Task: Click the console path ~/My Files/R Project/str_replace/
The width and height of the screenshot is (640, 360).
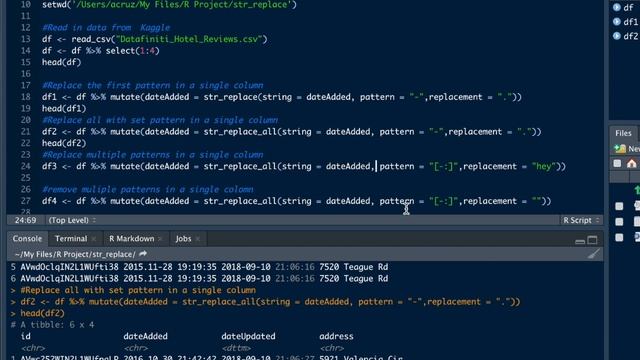Action: click(75, 254)
